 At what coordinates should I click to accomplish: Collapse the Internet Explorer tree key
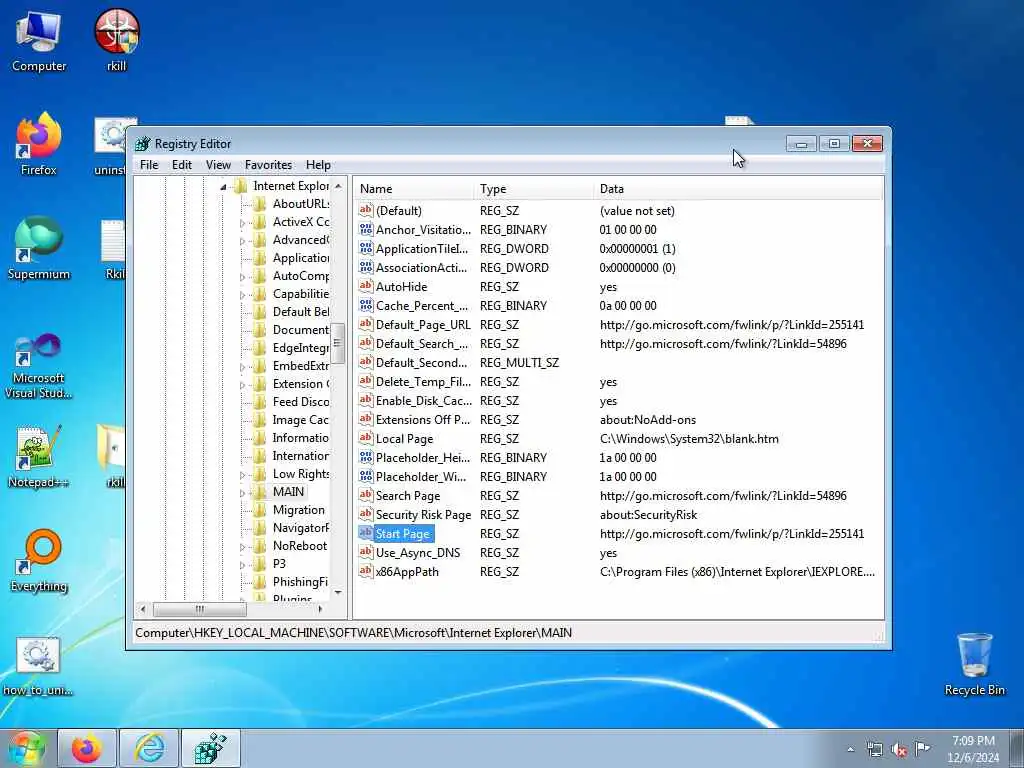[223, 187]
